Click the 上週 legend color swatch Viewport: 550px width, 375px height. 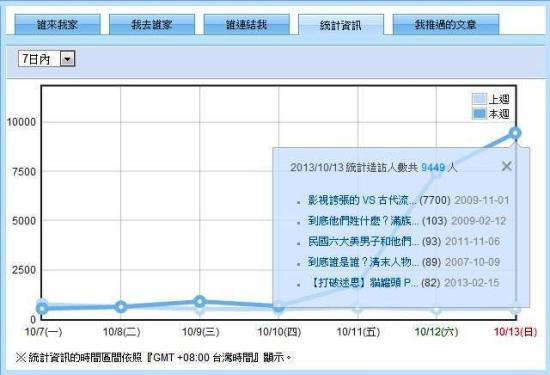tap(479, 99)
